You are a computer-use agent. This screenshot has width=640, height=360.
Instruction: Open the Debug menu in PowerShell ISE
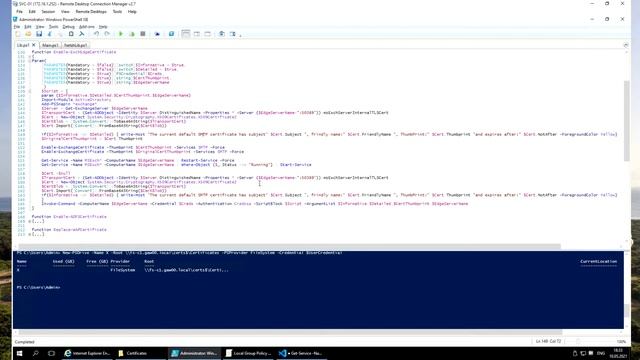tap(68, 27)
